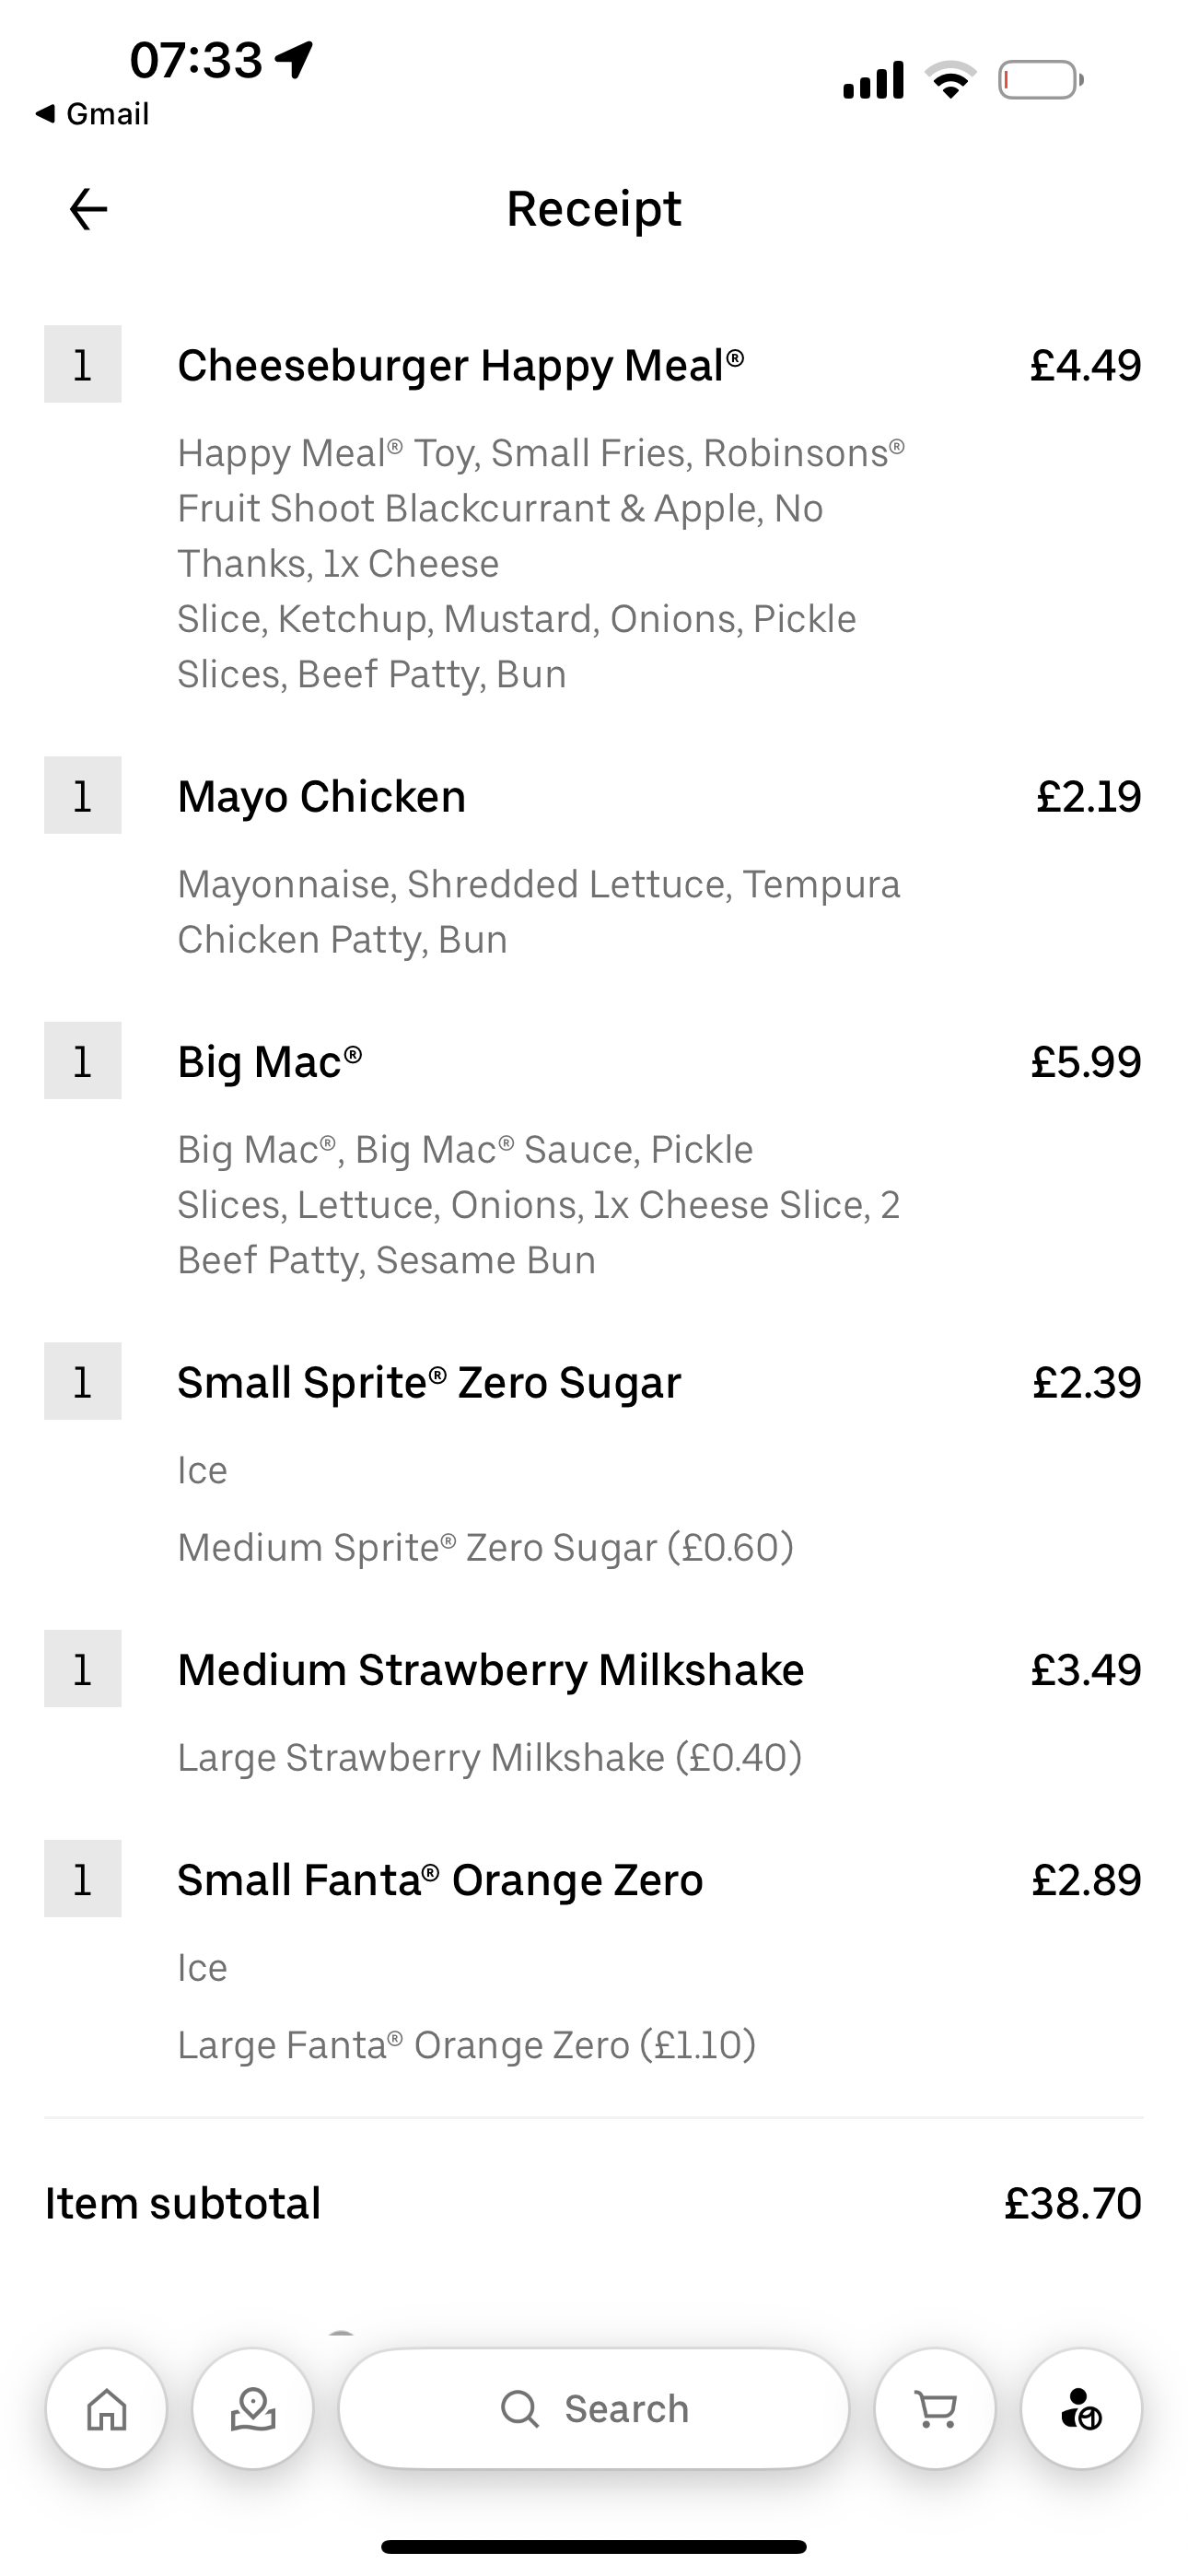Tap Medium Strawberry Milkshake item

(490, 1670)
